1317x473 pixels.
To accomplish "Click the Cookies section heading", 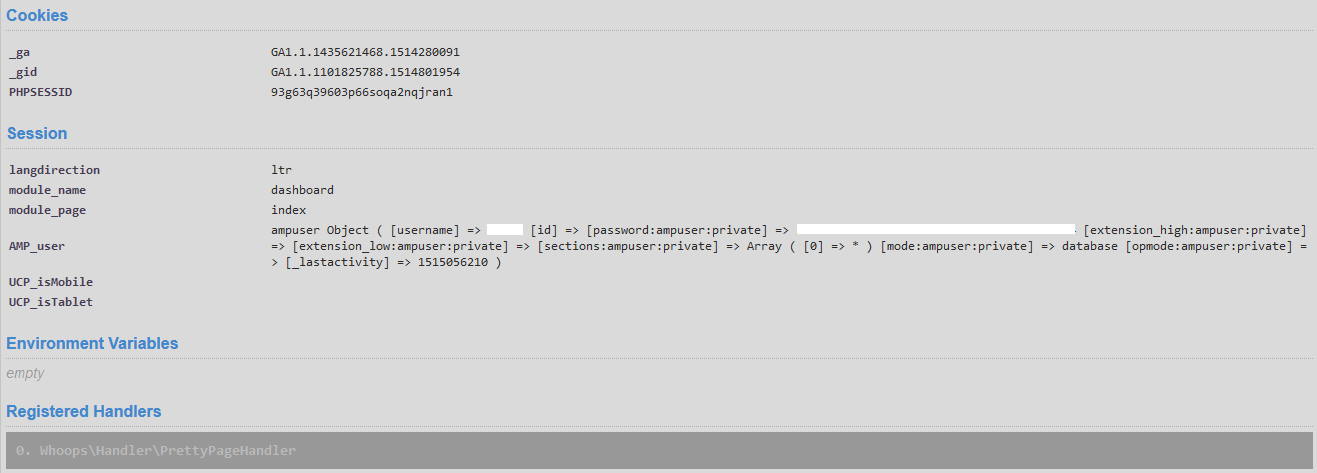I will click(x=37, y=16).
